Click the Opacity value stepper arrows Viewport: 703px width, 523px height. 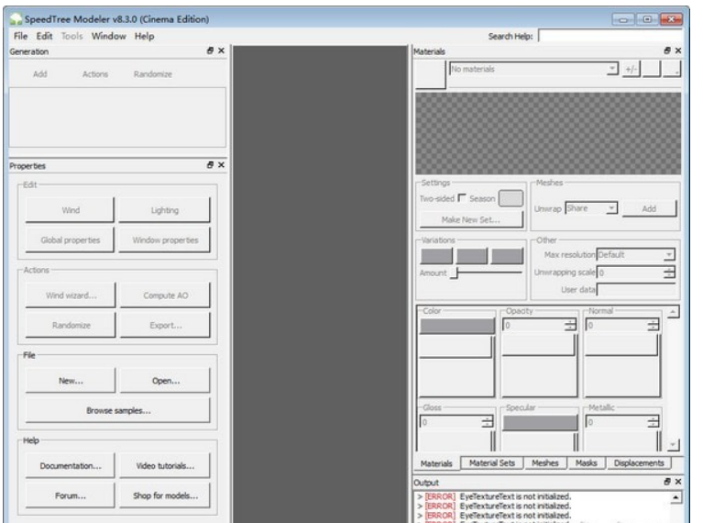point(570,325)
